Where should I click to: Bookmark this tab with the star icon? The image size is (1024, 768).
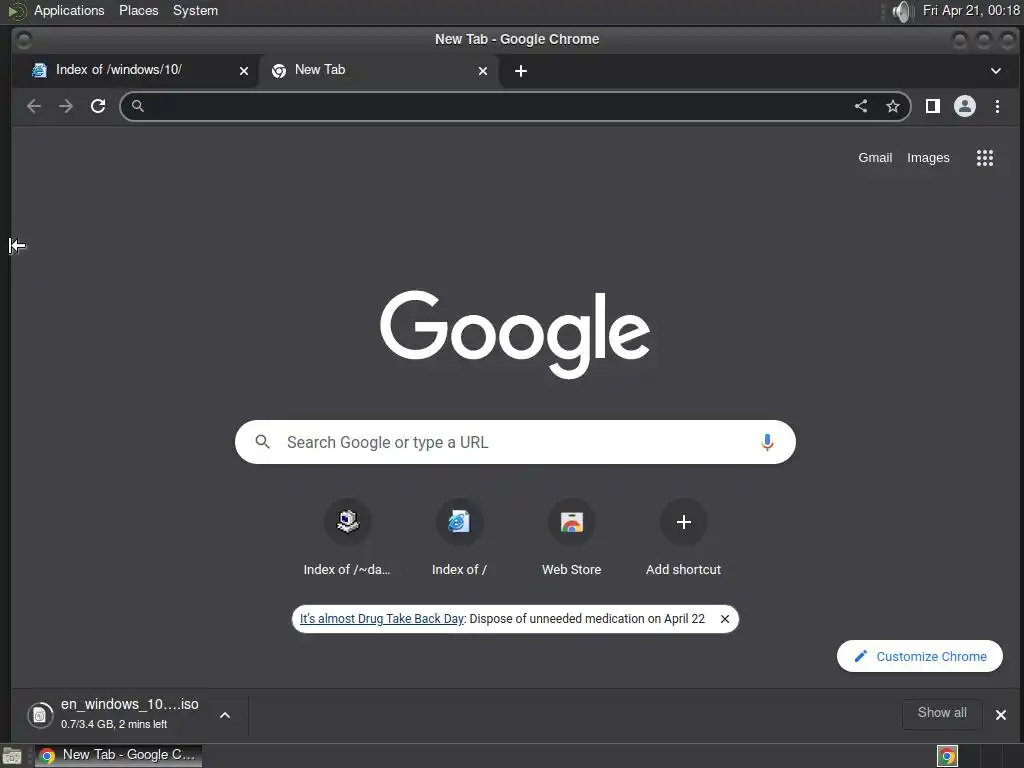click(x=893, y=106)
